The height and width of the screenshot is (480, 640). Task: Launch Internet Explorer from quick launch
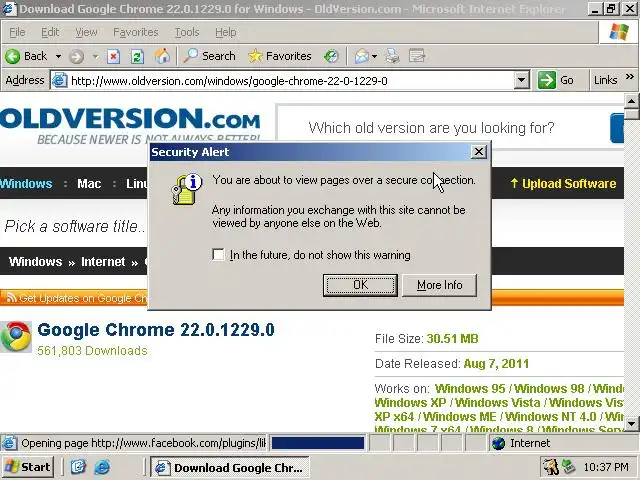(102, 467)
